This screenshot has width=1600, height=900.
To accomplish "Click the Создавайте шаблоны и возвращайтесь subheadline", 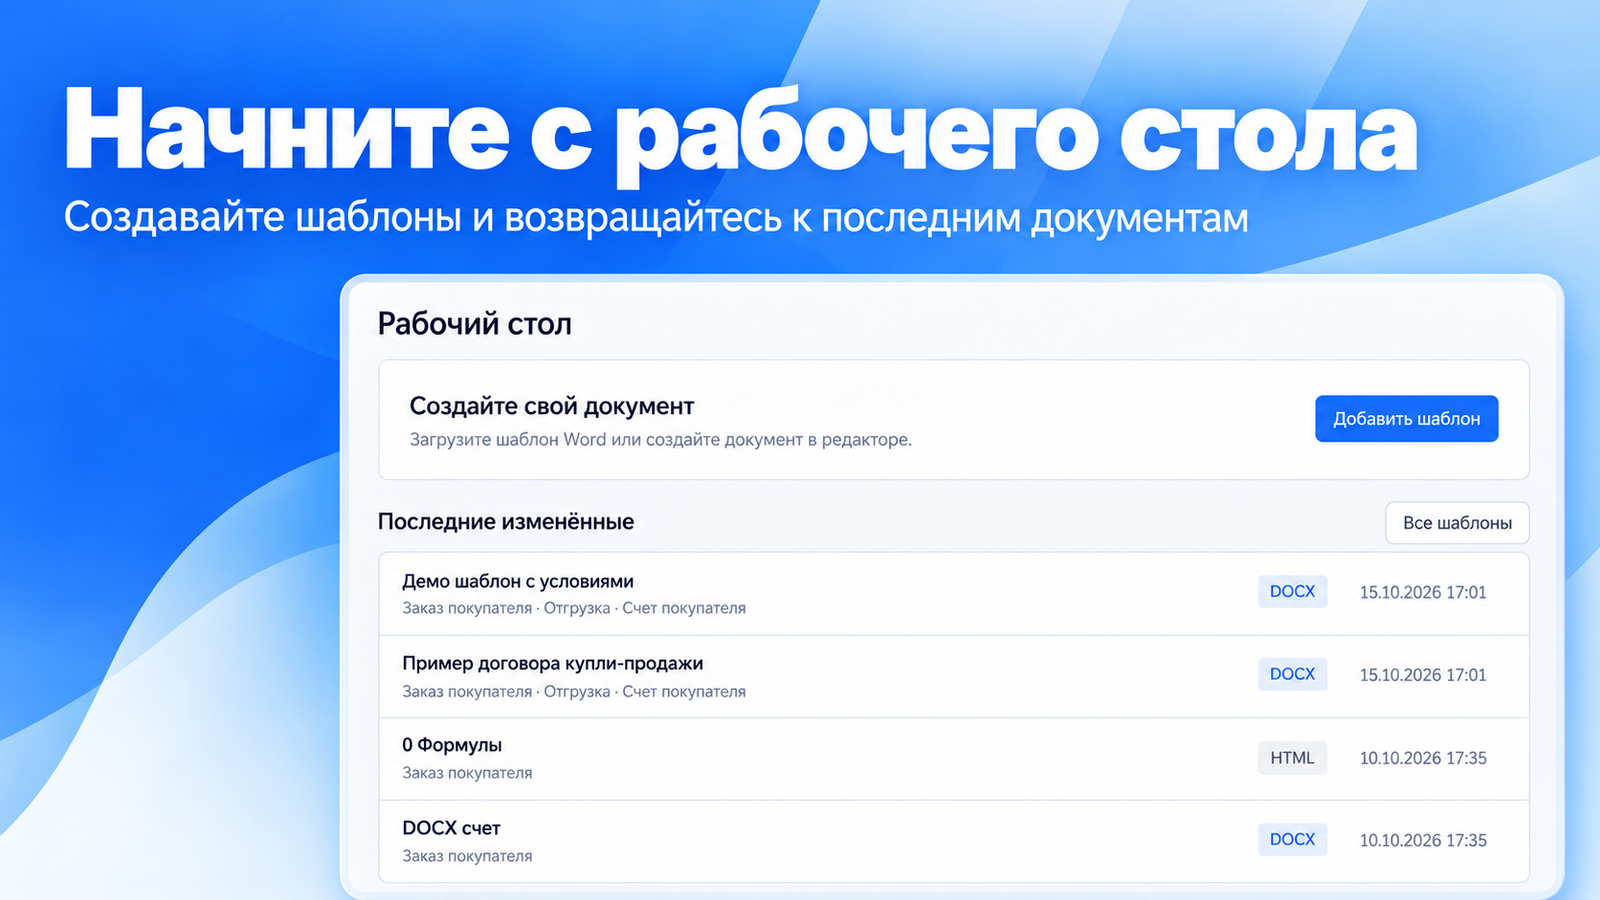I will pyautogui.click(x=656, y=217).
